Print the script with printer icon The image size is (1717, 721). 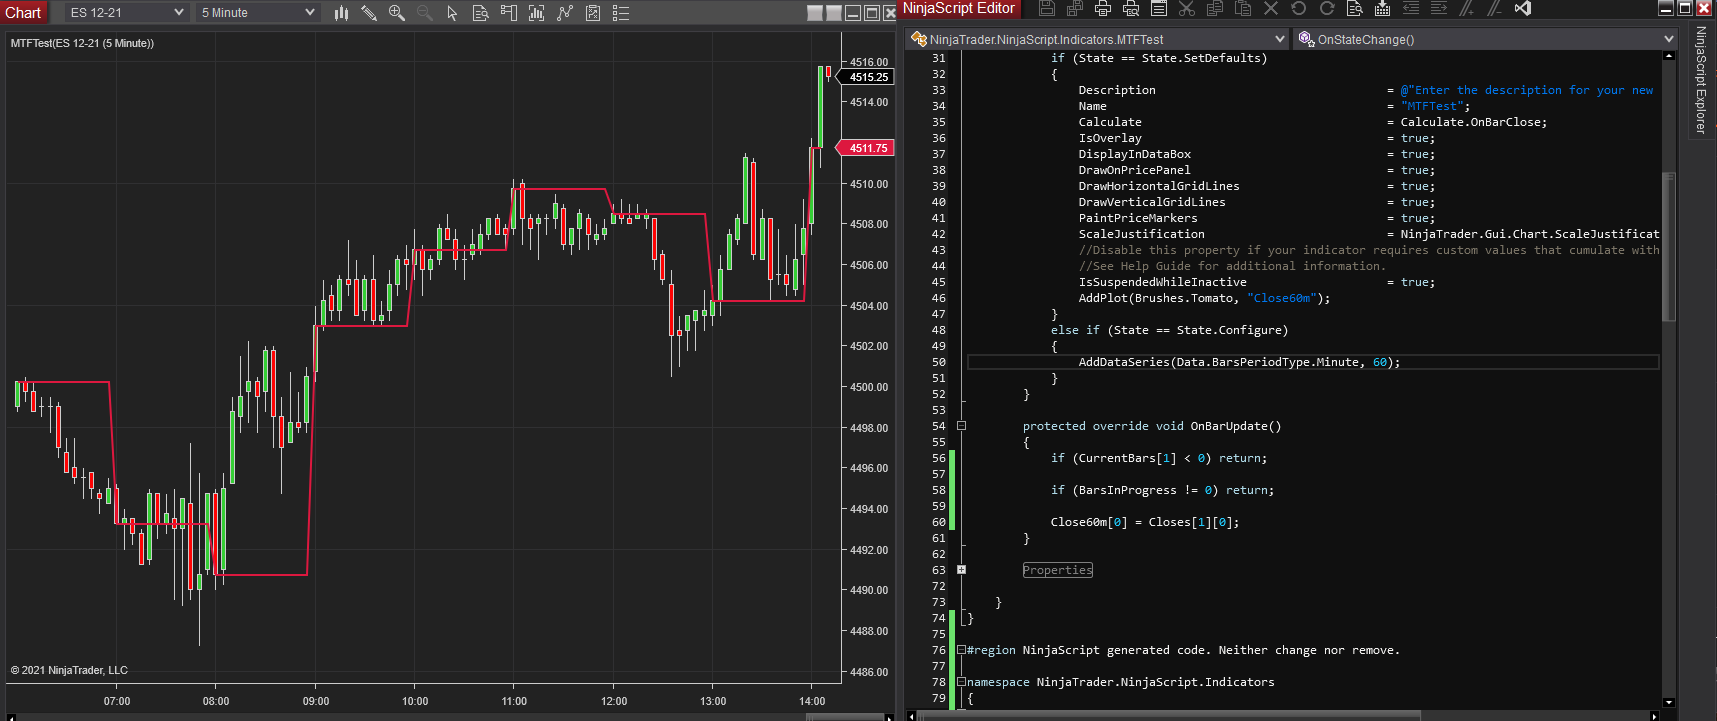coord(1103,8)
